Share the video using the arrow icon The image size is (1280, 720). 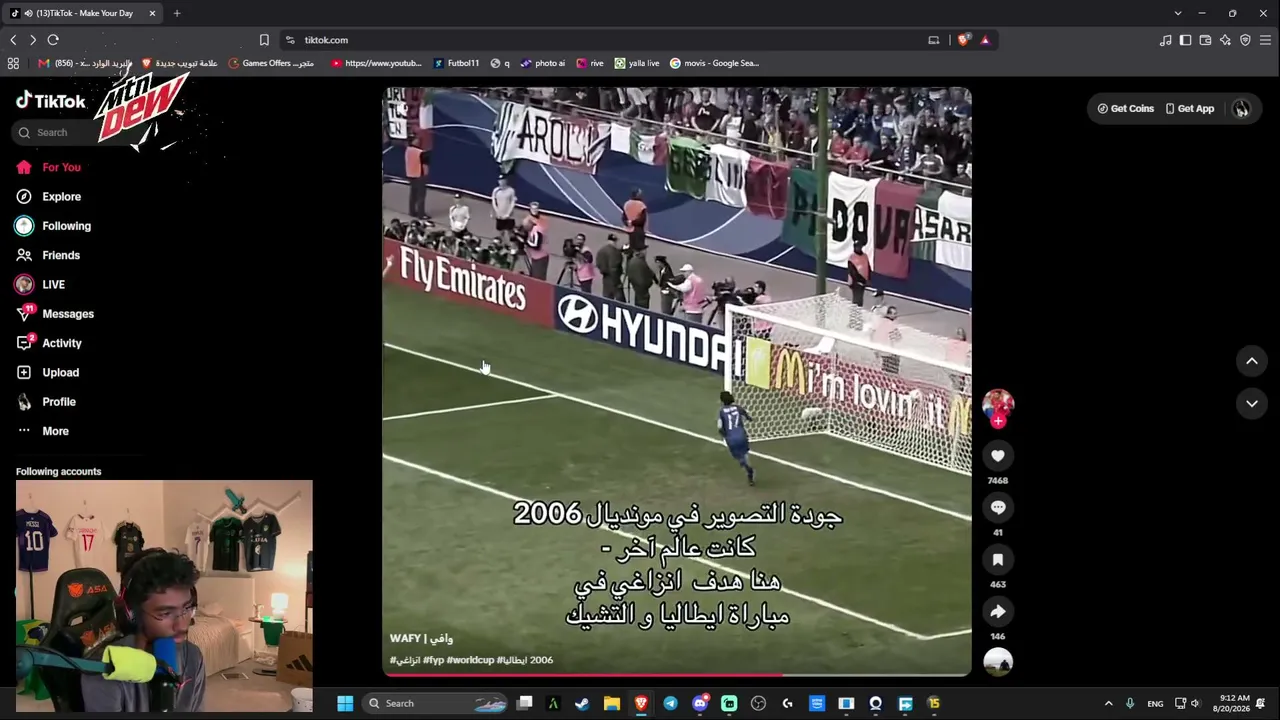click(x=997, y=612)
